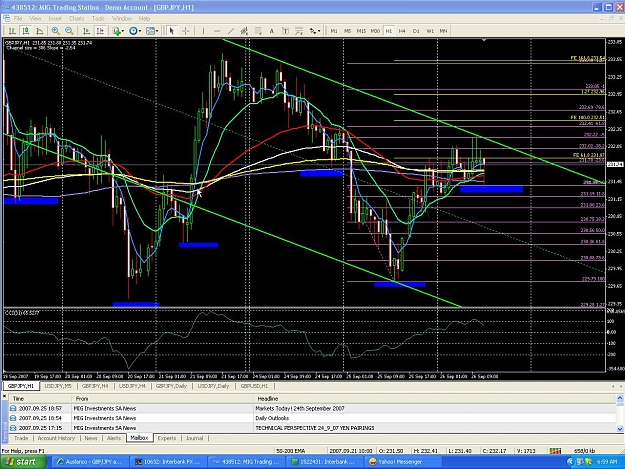Open the Experts terminal tab
625x469 pixels.
click(167, 438)
